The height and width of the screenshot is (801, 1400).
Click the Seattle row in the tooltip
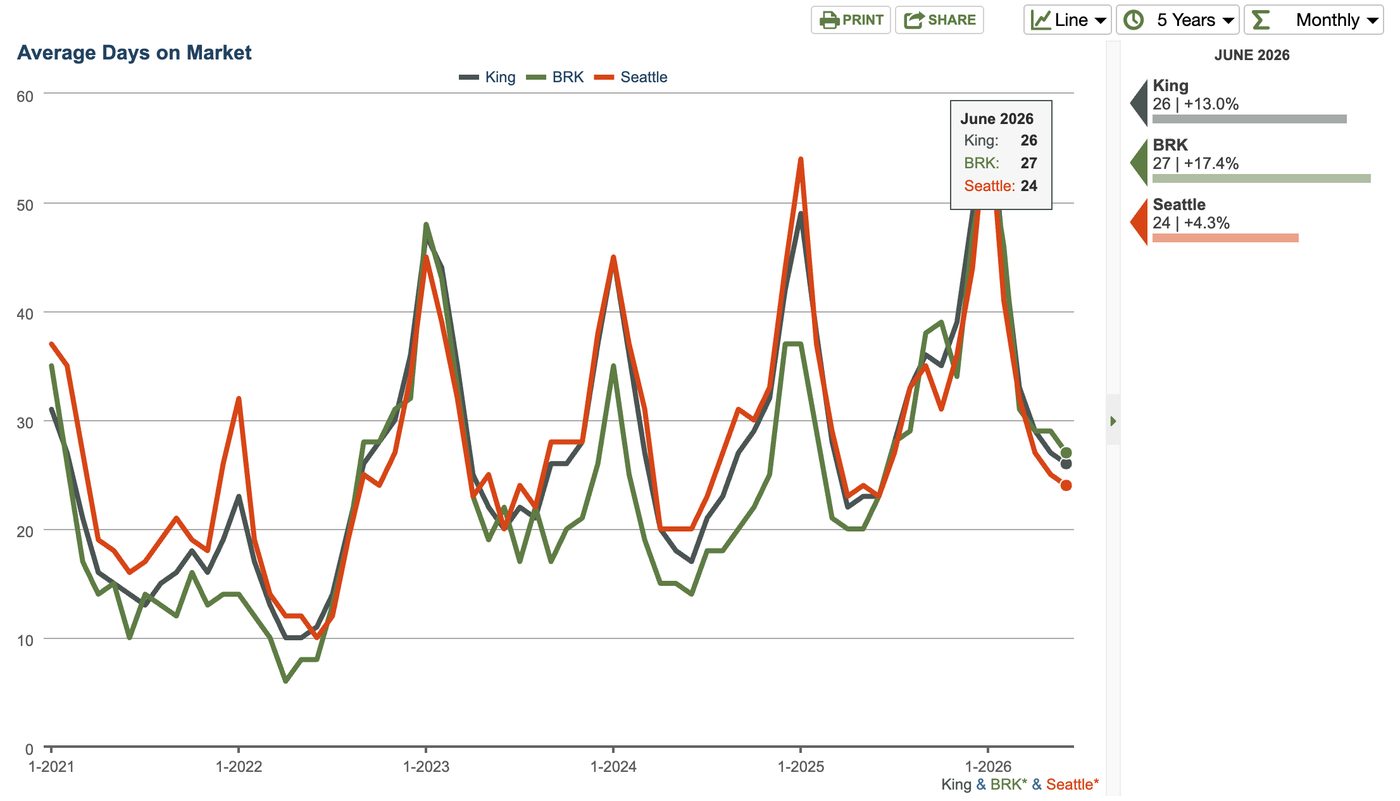(x=1000, y=185)
